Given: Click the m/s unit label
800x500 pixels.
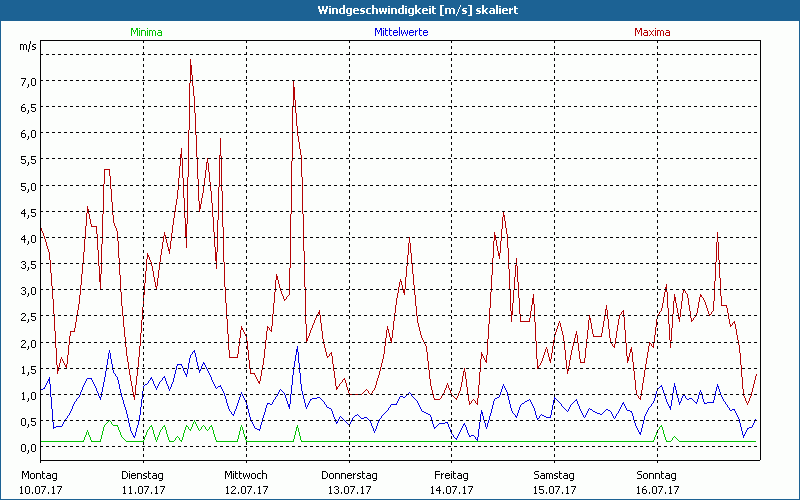Looking at the screenshot, I should tap(27, 46).
